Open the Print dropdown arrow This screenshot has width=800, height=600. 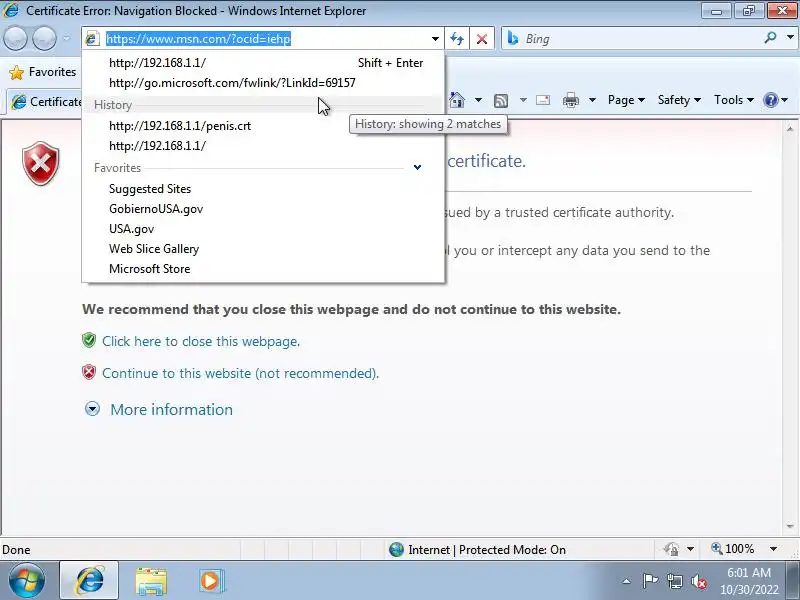click(x=592, y=100)
